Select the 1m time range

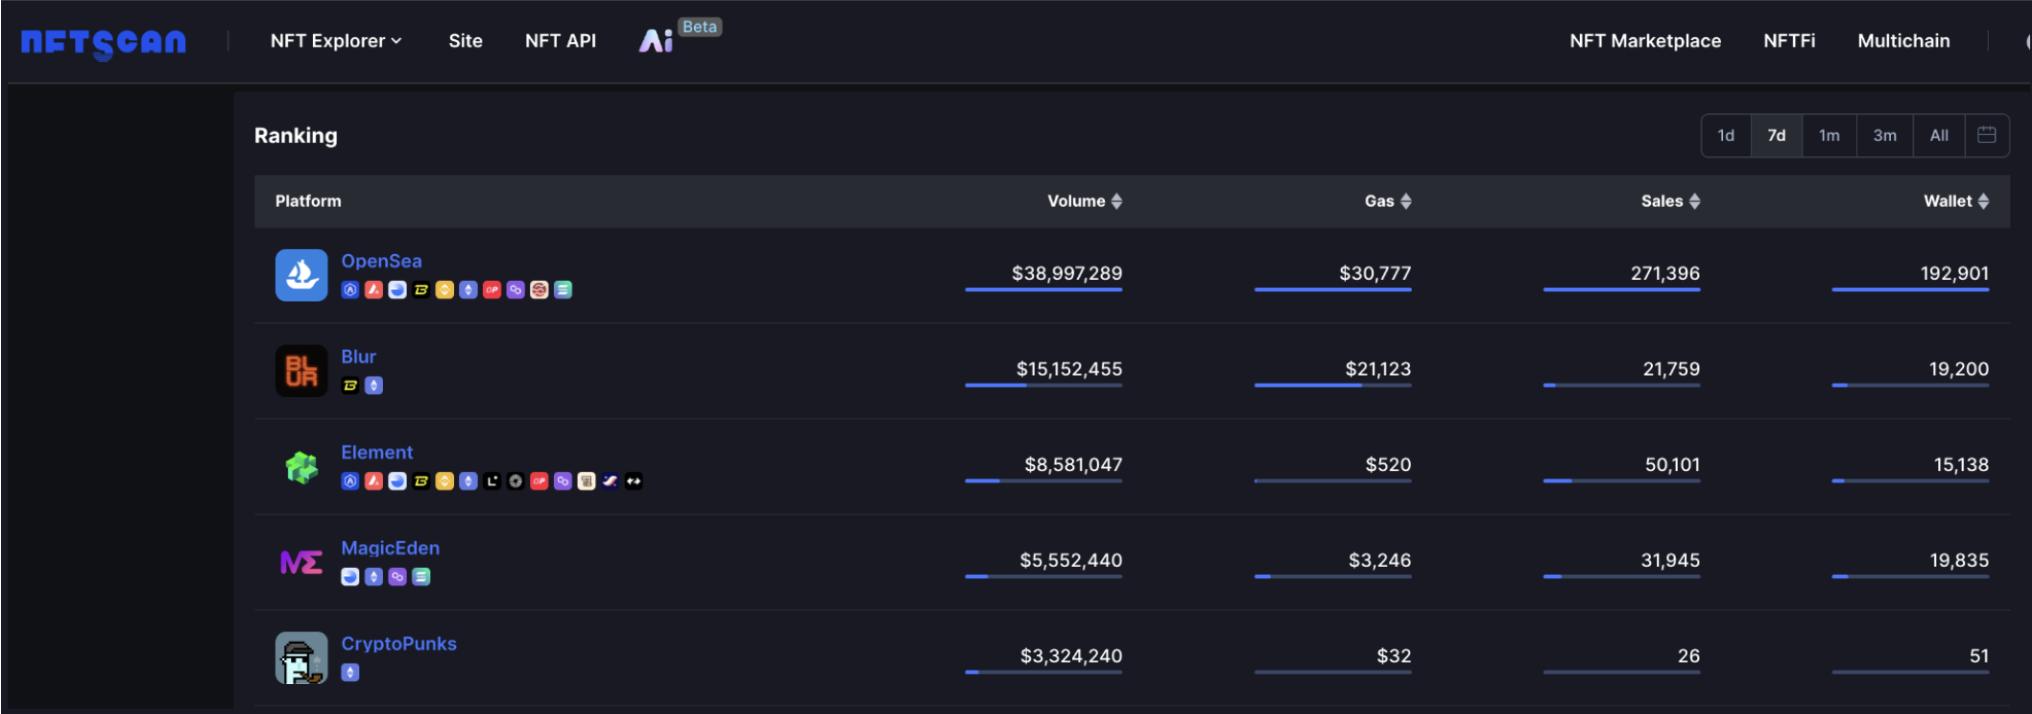[x=1829, y=135]
